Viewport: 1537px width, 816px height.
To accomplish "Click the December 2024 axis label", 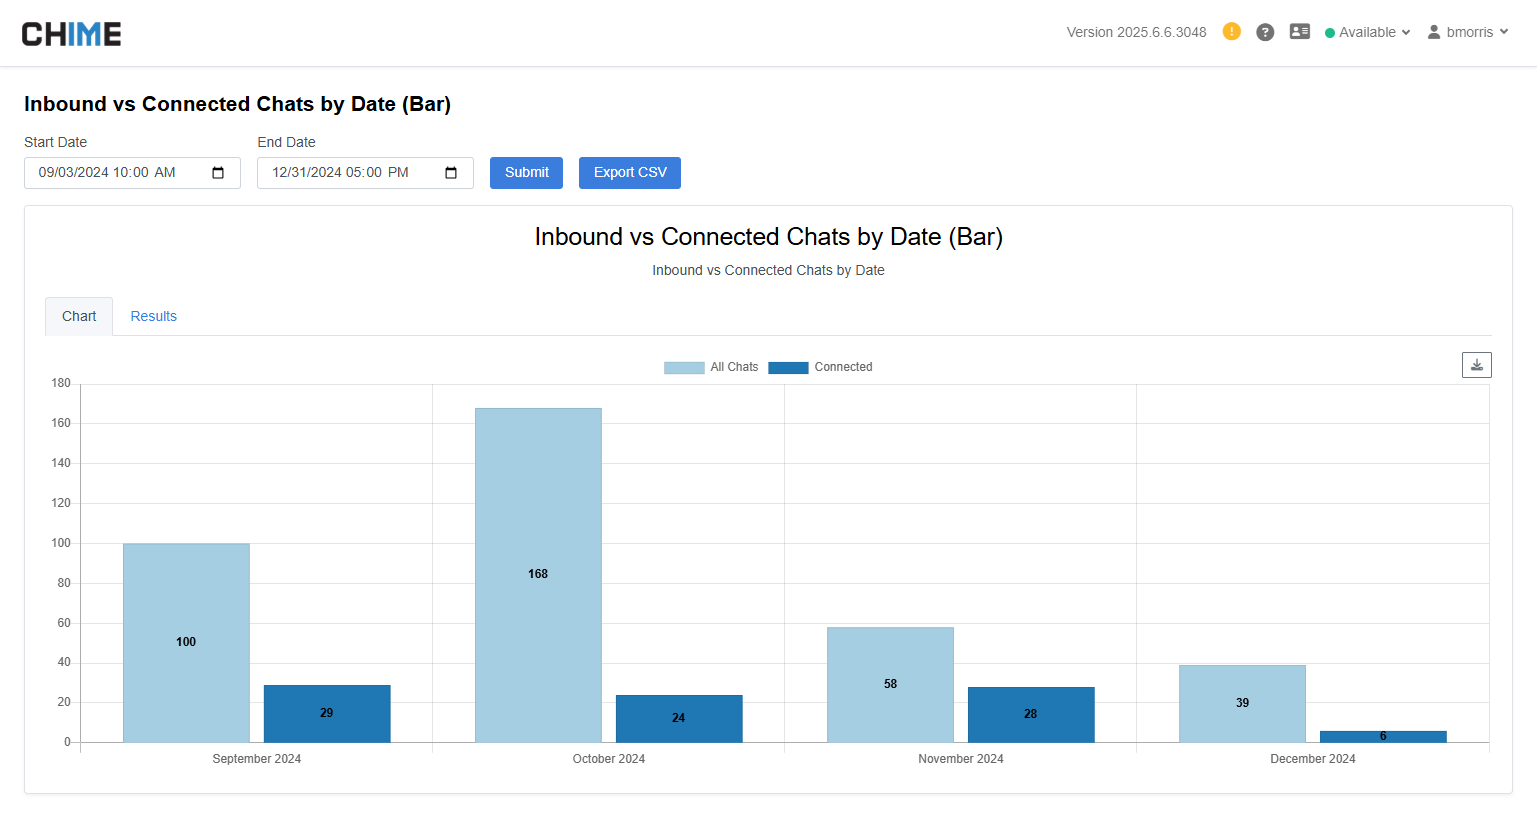I will [1313, 759].
